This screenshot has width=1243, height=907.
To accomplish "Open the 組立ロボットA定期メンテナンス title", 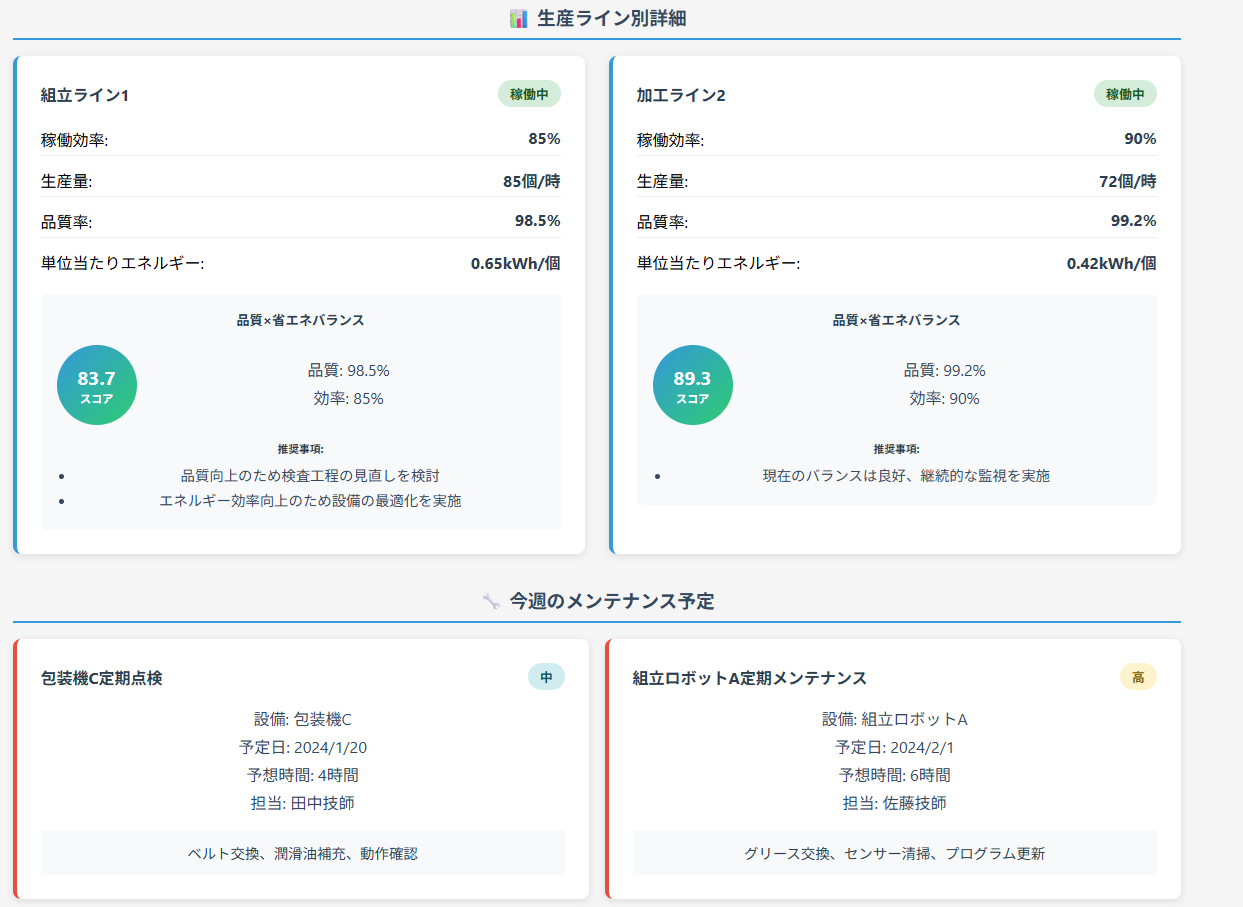I will click(x=749, y=678).
